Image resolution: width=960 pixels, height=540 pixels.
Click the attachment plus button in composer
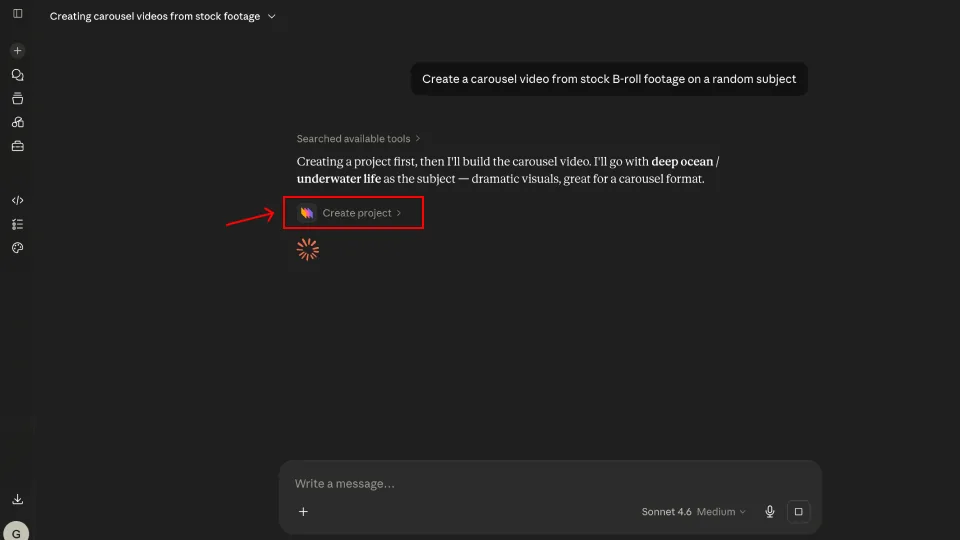(303, 512)
